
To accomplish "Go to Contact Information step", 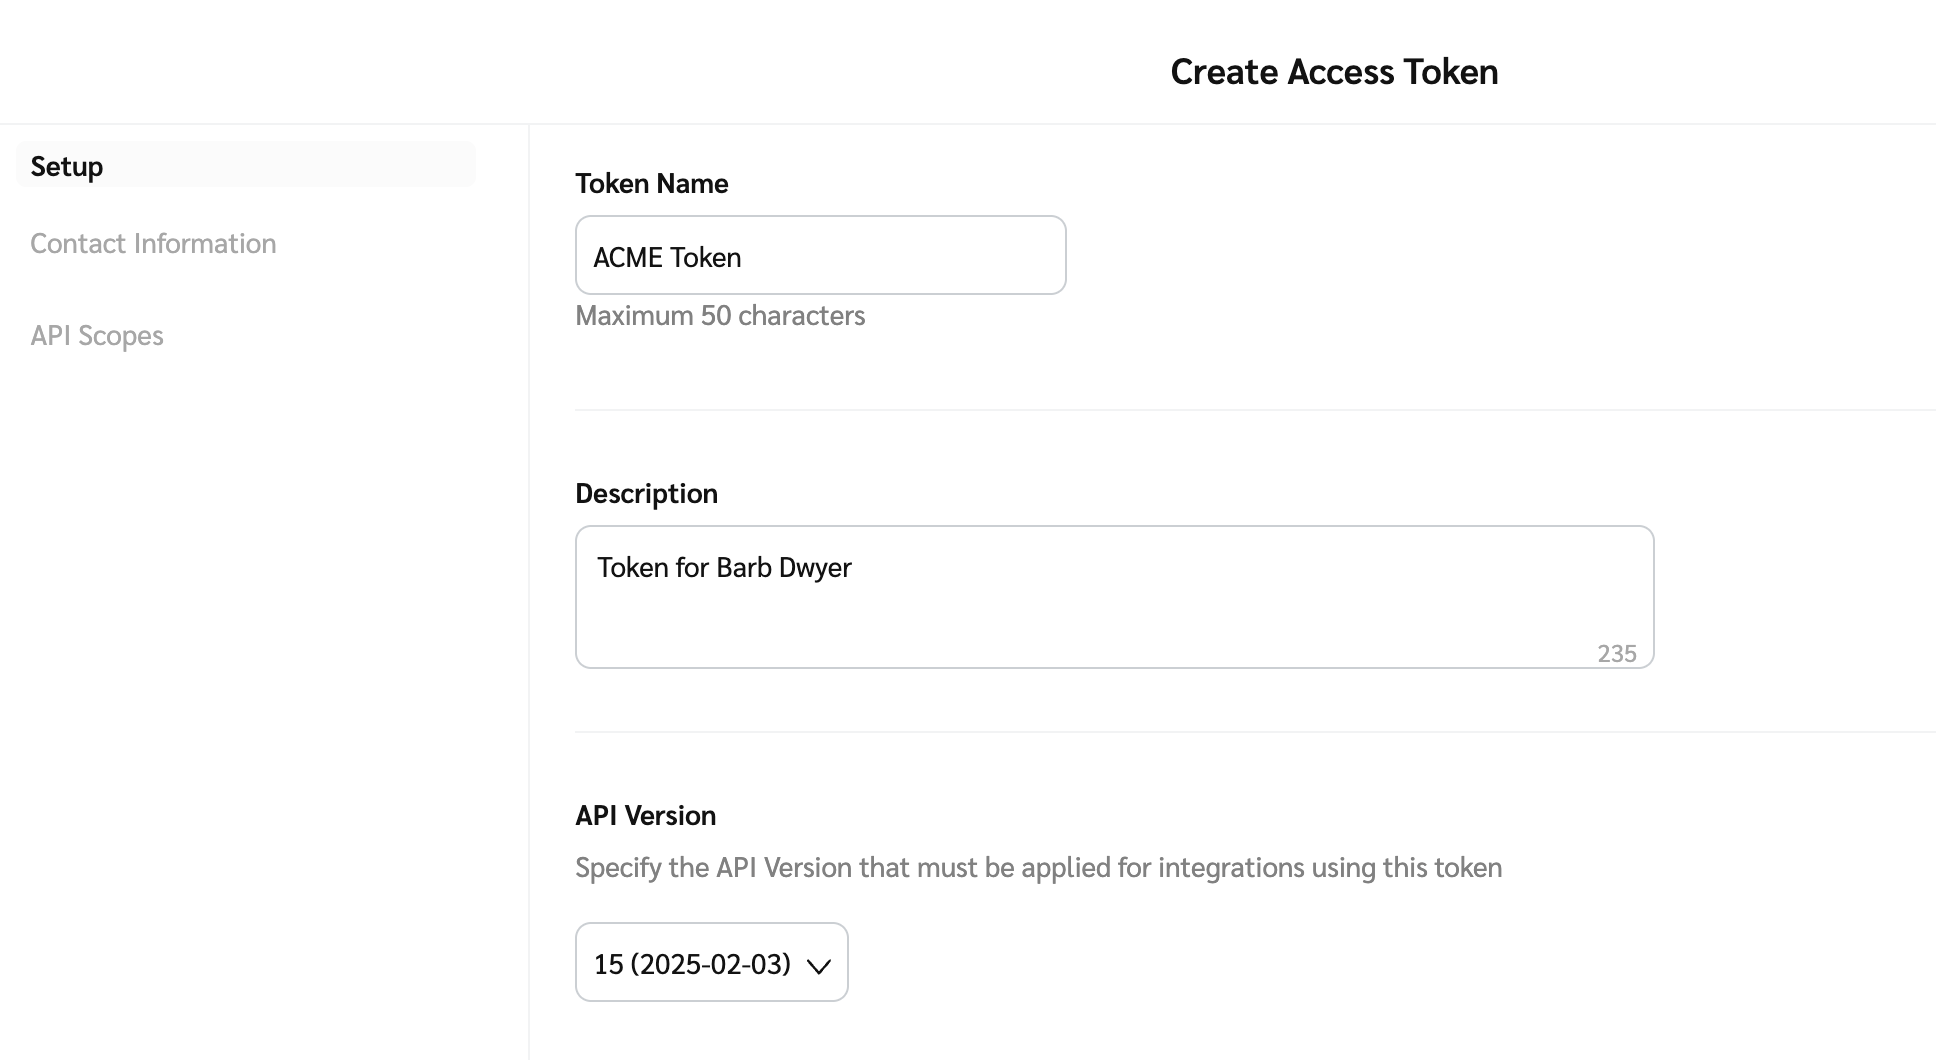I will tap(153, 243).
